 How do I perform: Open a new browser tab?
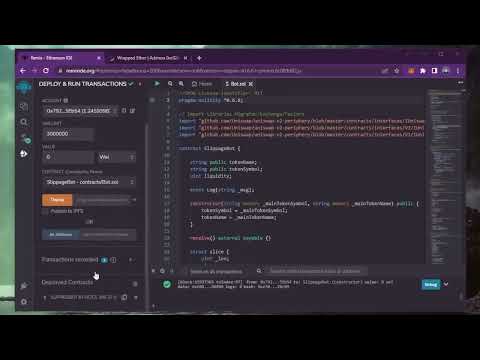coord(199,58)
